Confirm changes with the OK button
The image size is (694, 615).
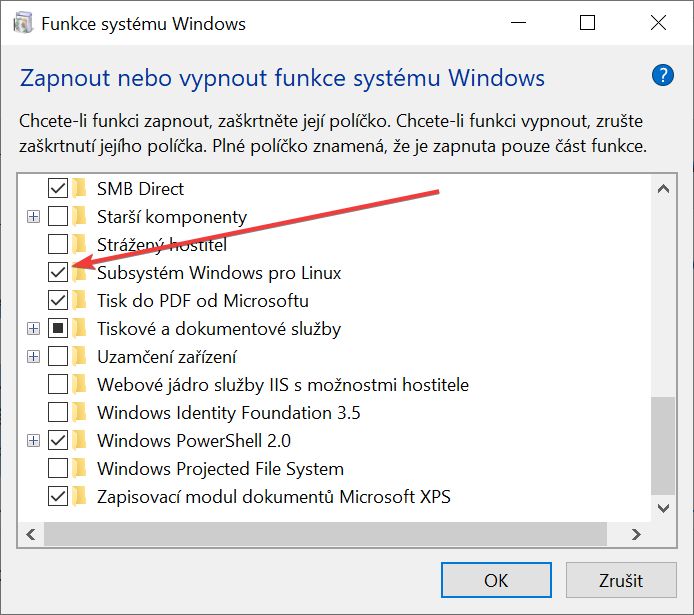point(496,580)
